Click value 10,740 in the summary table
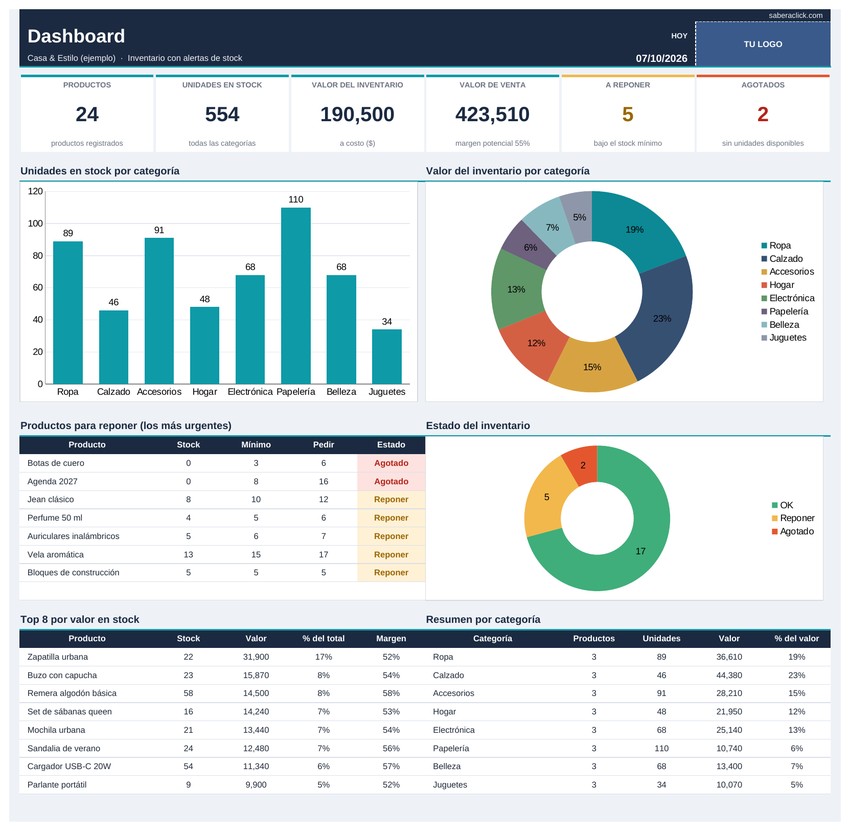The height and width of the screenshot is (831, 850). point(729,749)
